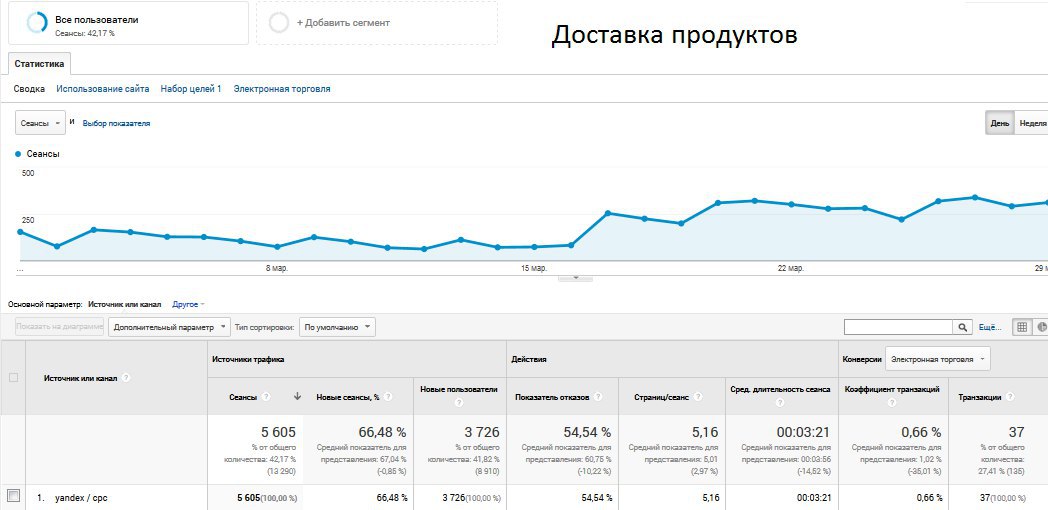Collapse the chart using the small arrow handle
1048x510 pixels.
click(575, 277)
